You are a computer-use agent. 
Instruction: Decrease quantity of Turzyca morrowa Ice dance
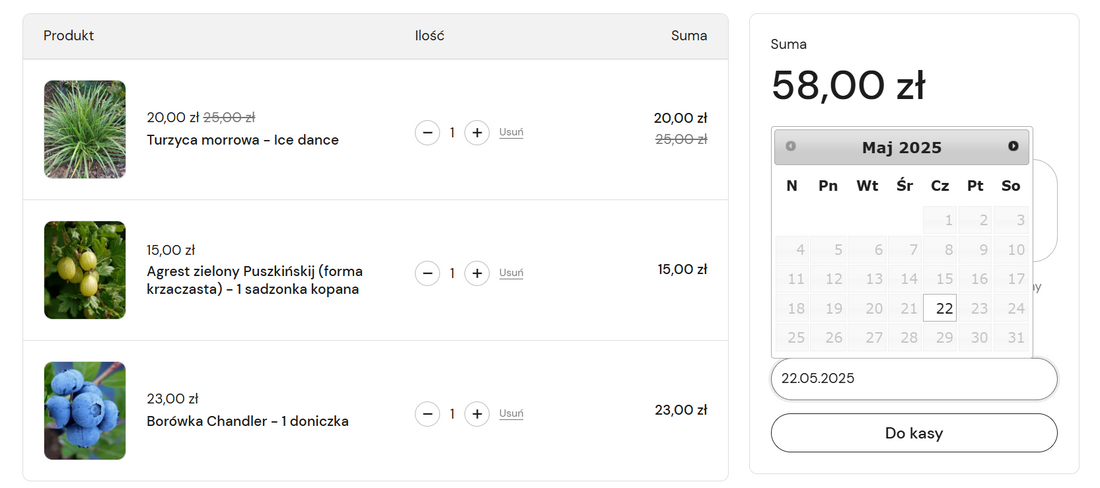click(427, 133)
